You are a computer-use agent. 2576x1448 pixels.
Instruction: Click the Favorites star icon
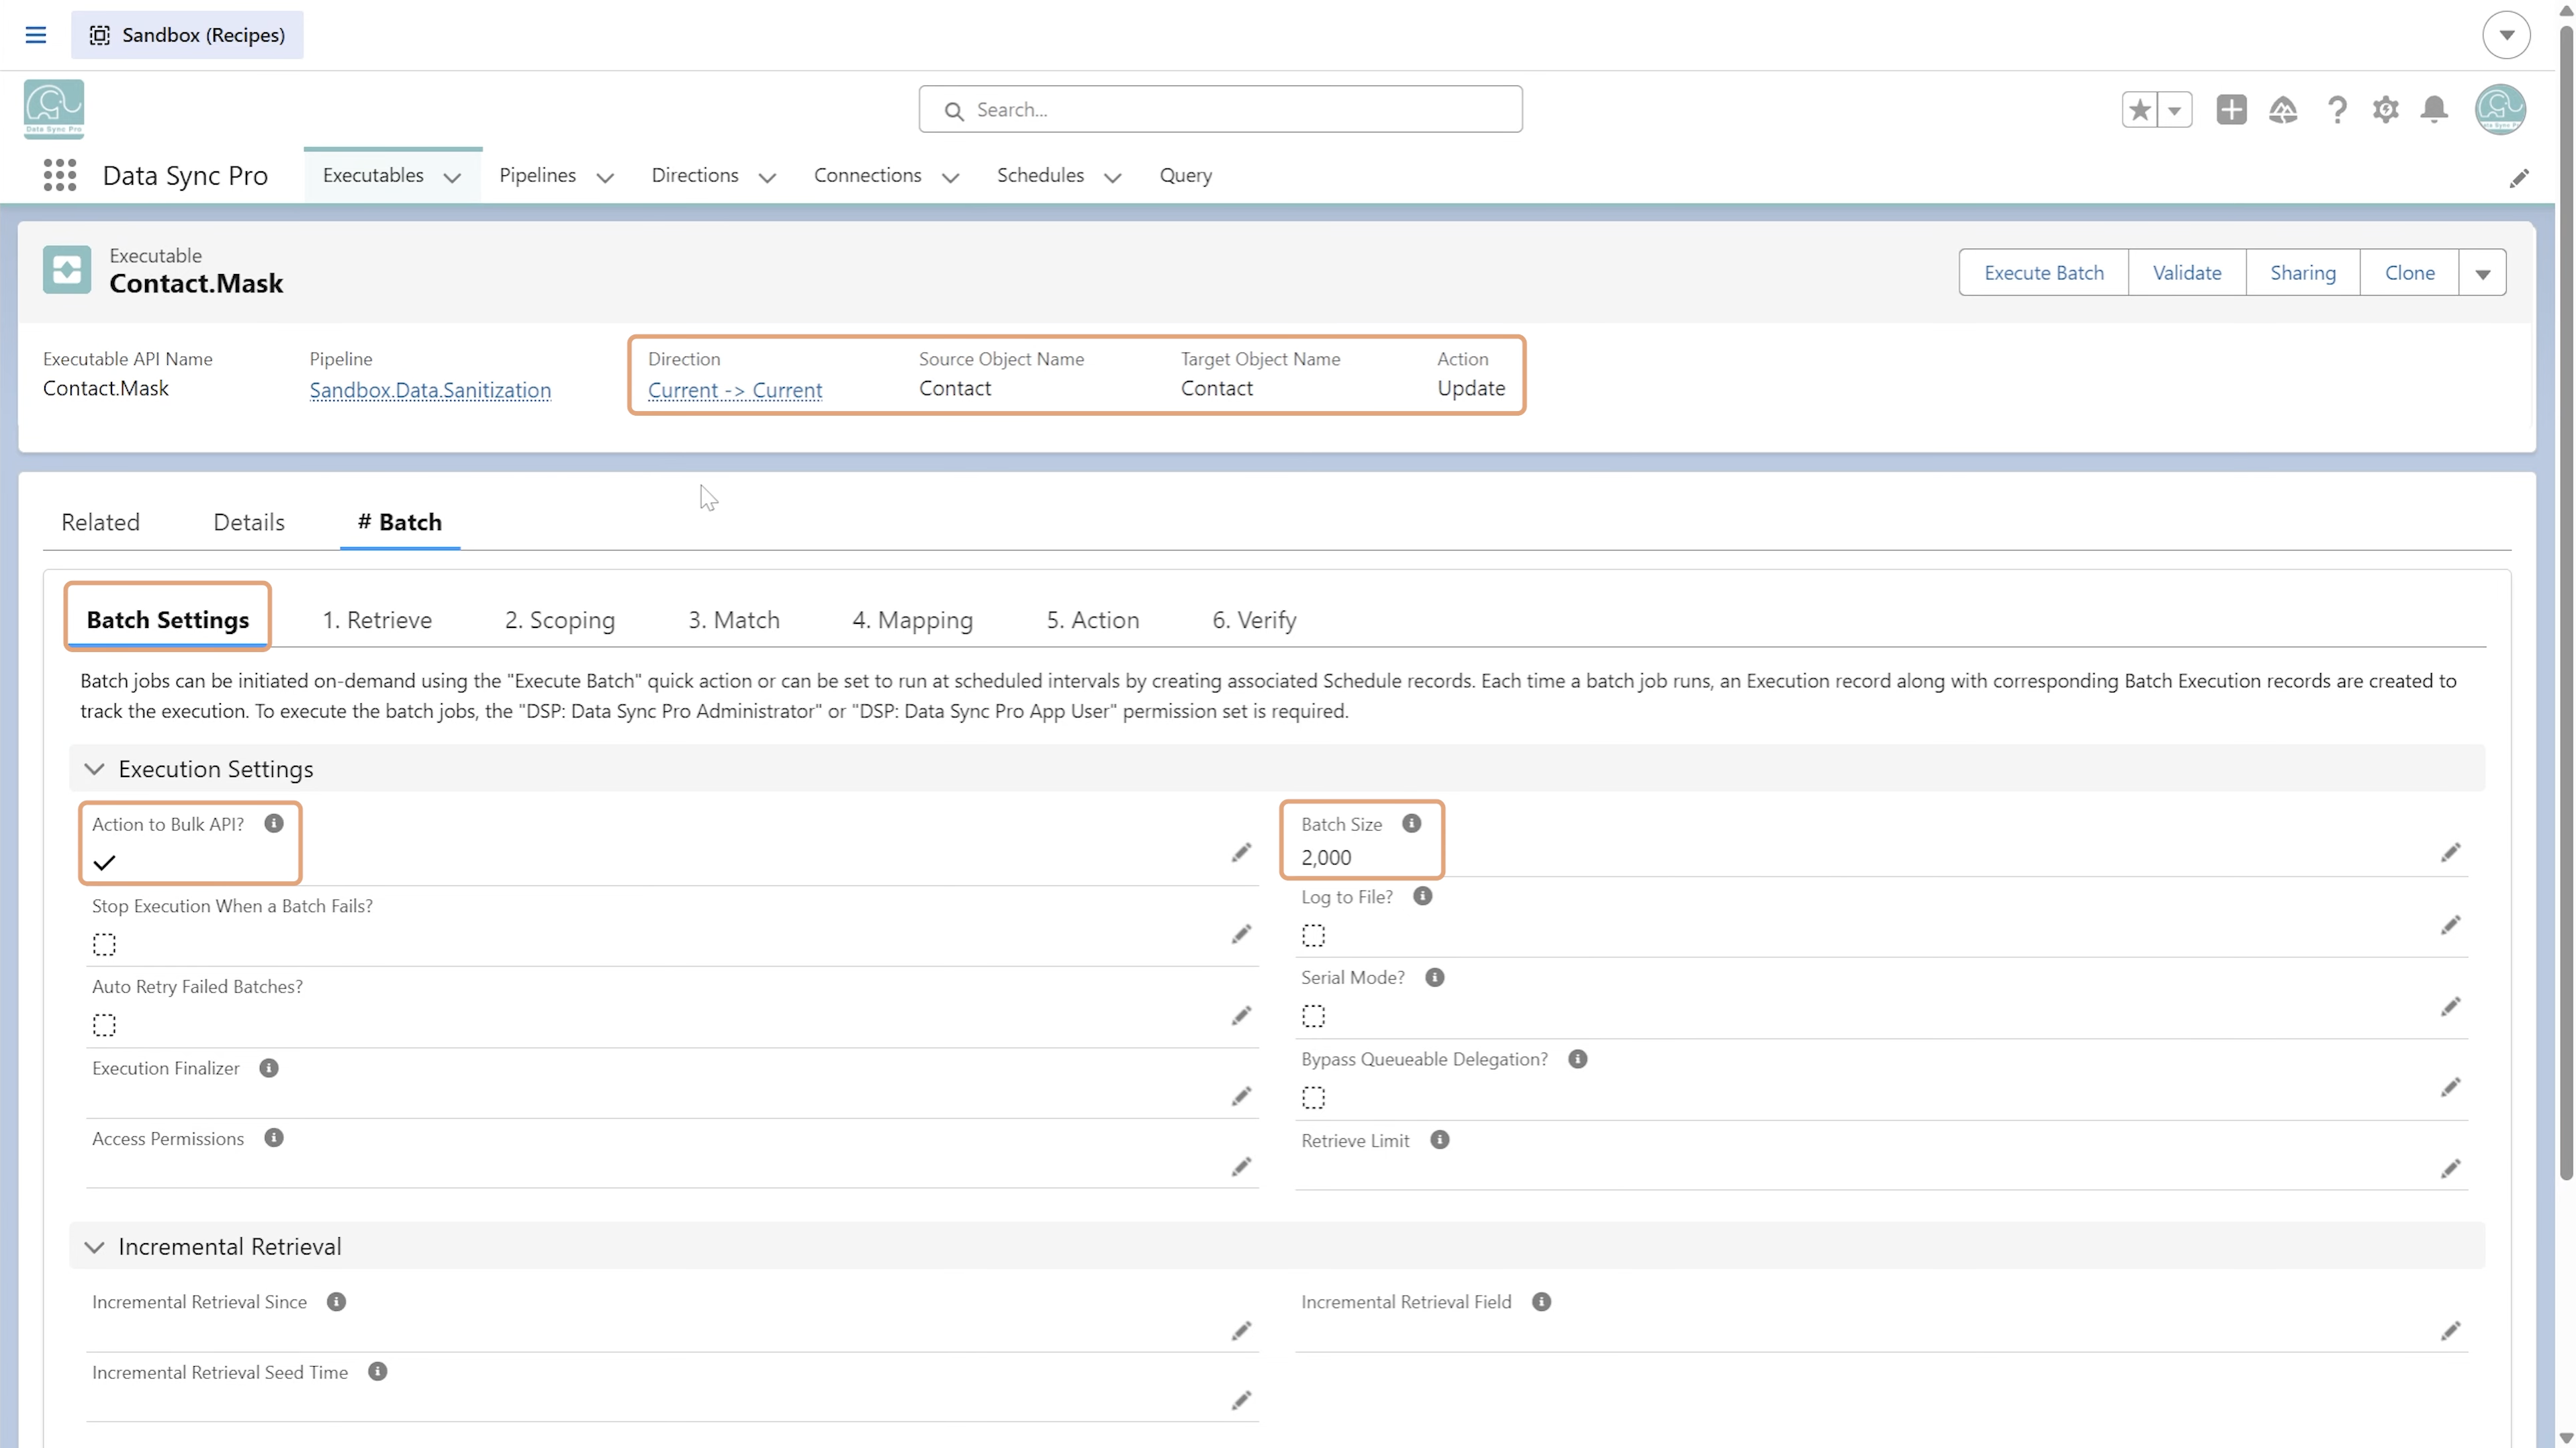coord(2139,109)
